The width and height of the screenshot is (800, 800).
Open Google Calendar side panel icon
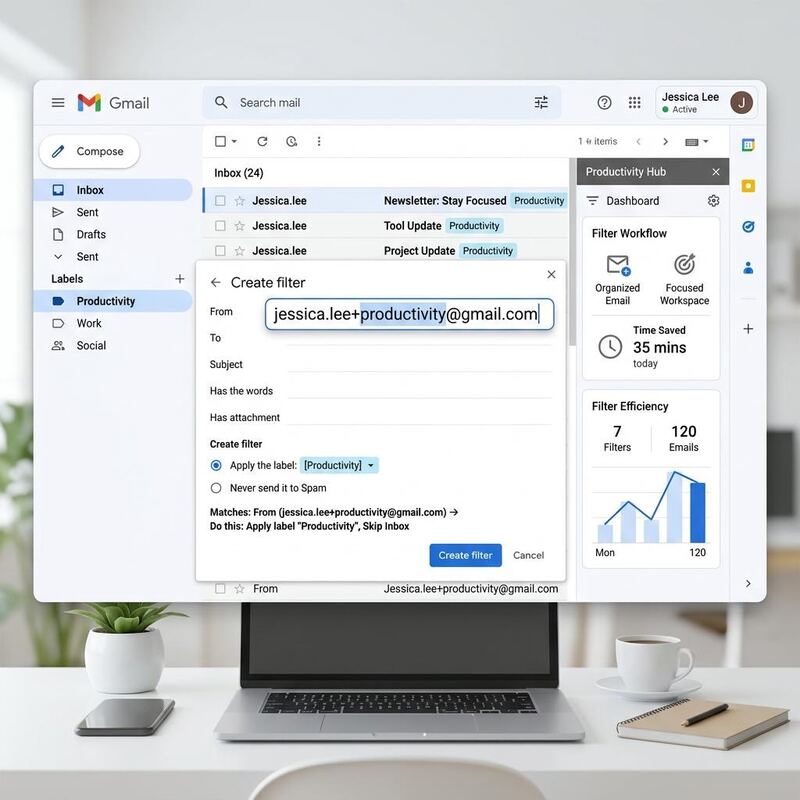pos(748,145)
